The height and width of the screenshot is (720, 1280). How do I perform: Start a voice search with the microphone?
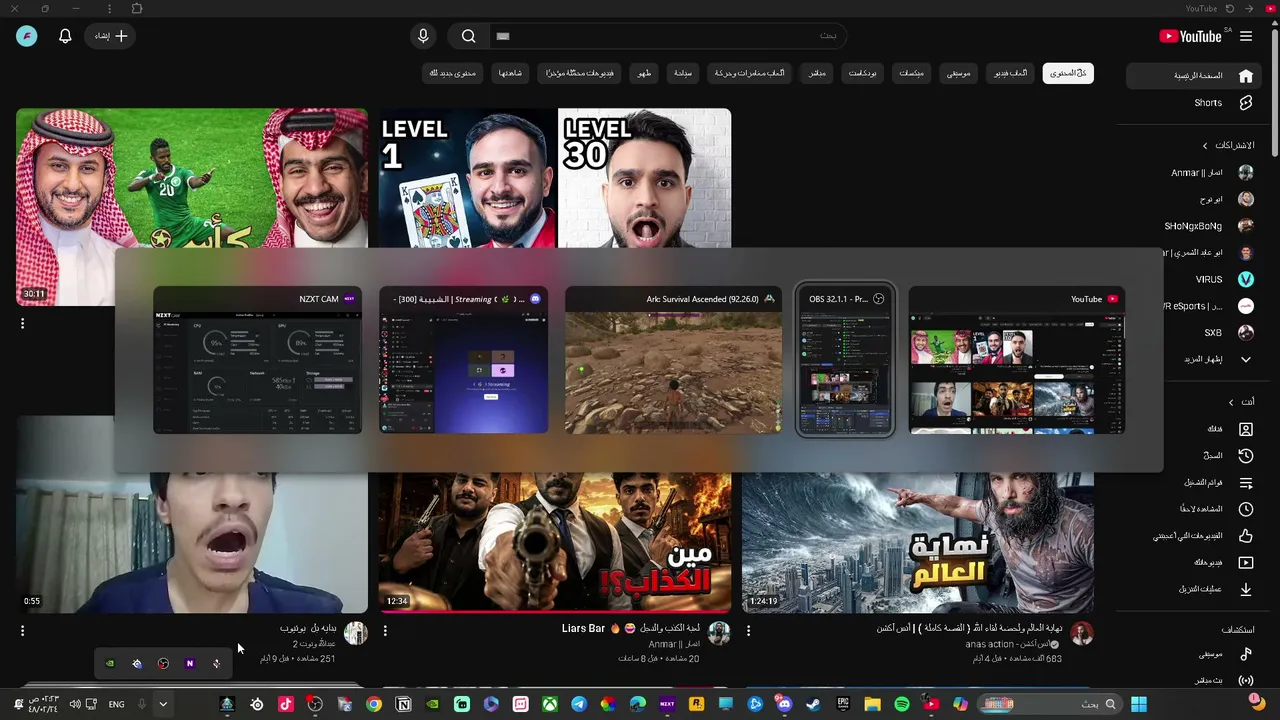(423, 36)
